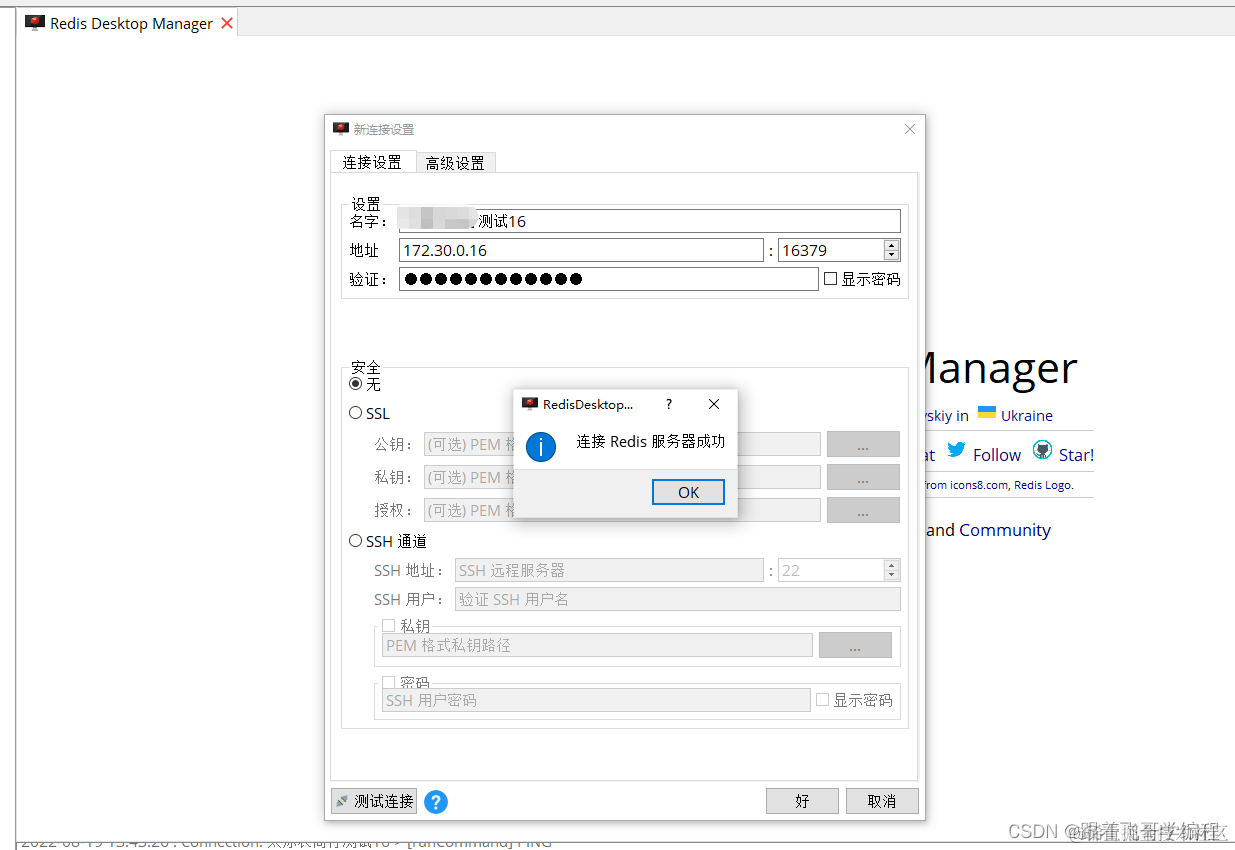This screenshot has height=850, width=1235.
Task: Switch to the 连接设置 tab
Action: (372, 162)
